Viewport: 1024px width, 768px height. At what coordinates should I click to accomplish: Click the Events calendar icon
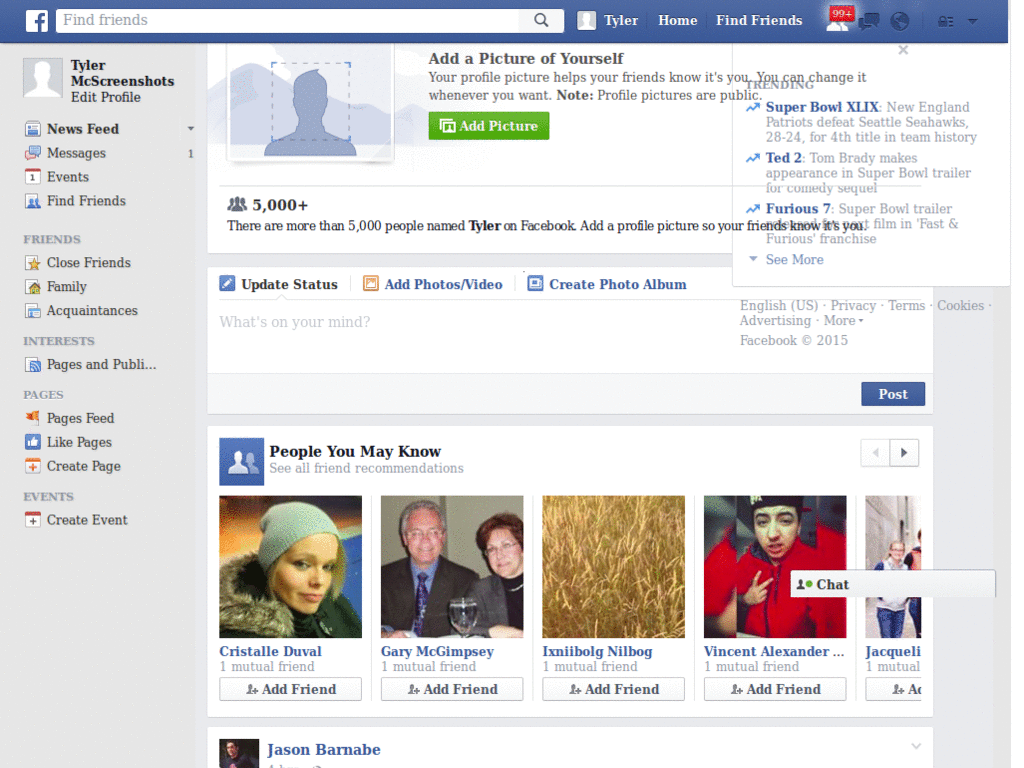[x=33, y=177]
